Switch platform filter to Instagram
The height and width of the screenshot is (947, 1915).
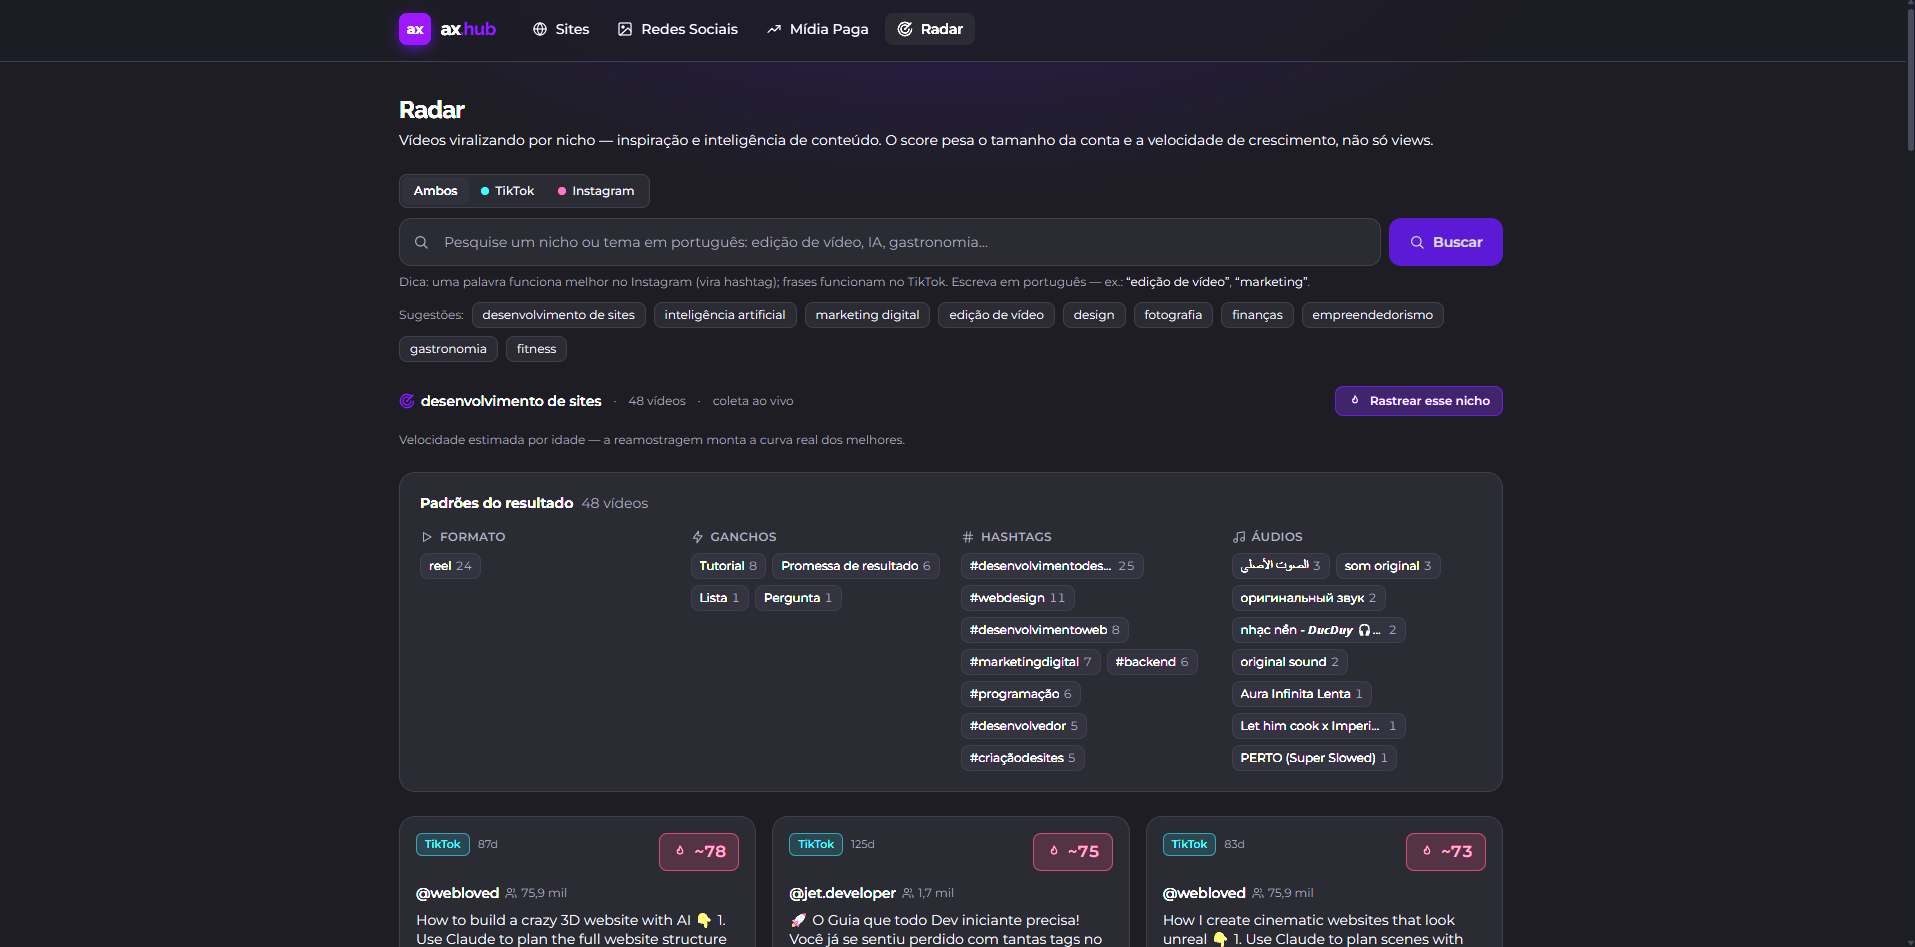[x=596, y=191]
